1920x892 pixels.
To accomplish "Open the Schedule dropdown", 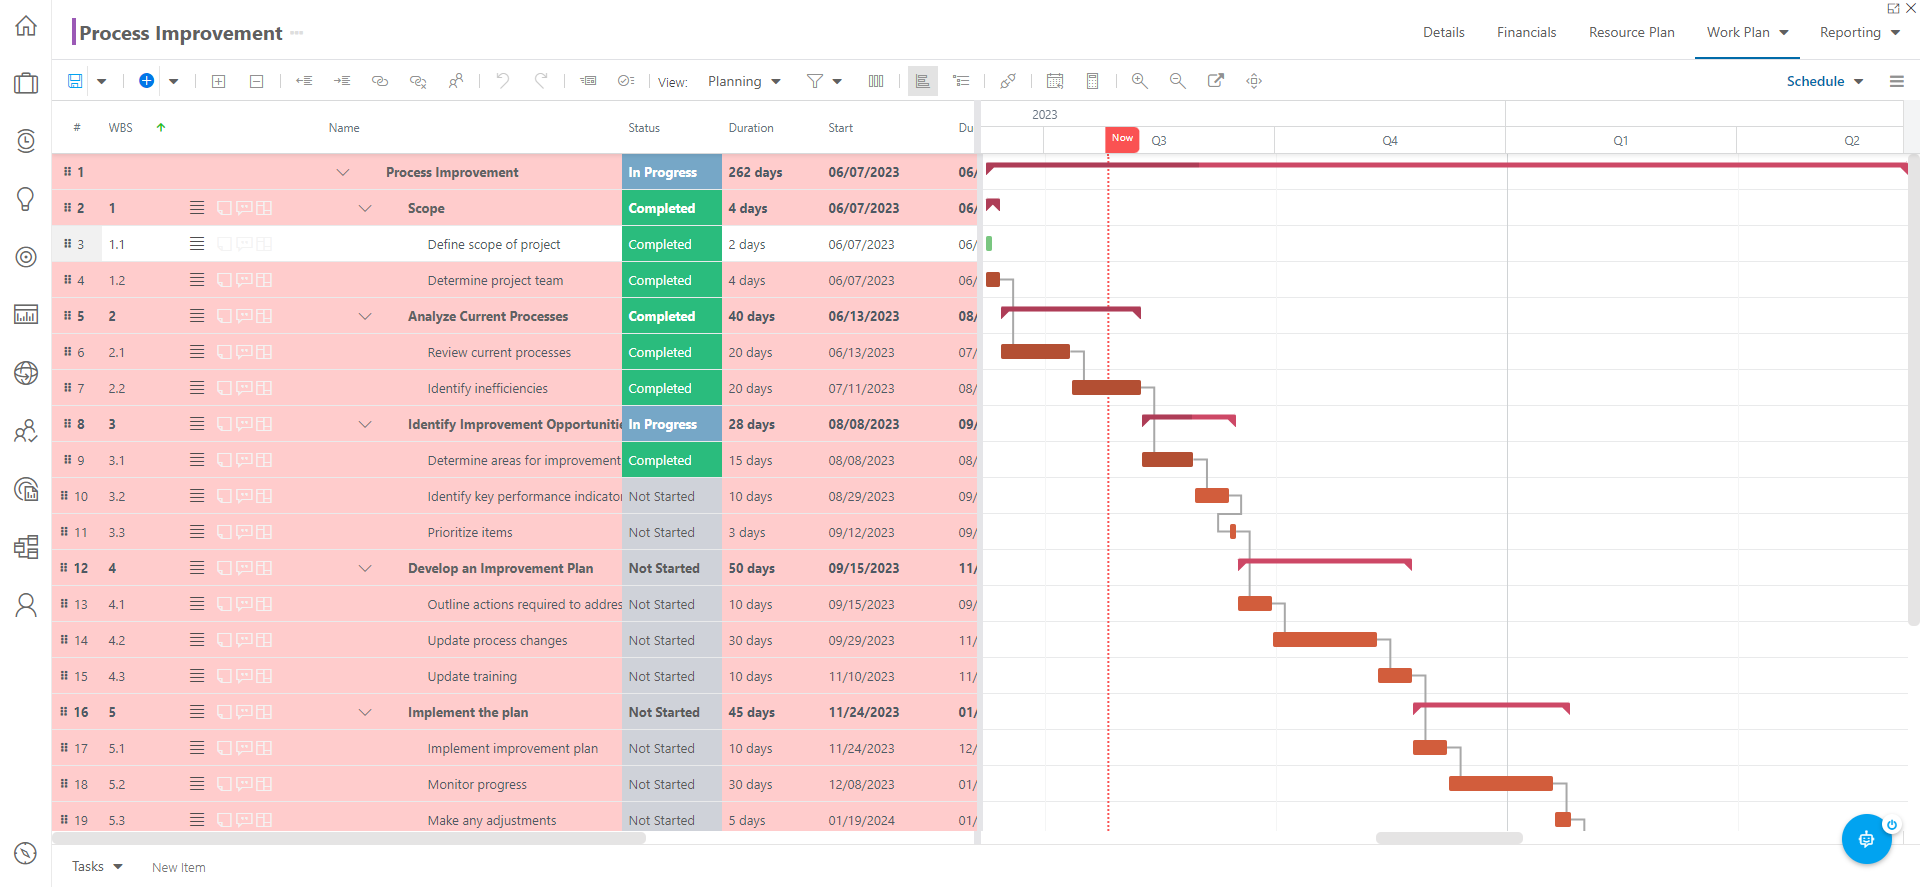I will [x=1825, y=81].
